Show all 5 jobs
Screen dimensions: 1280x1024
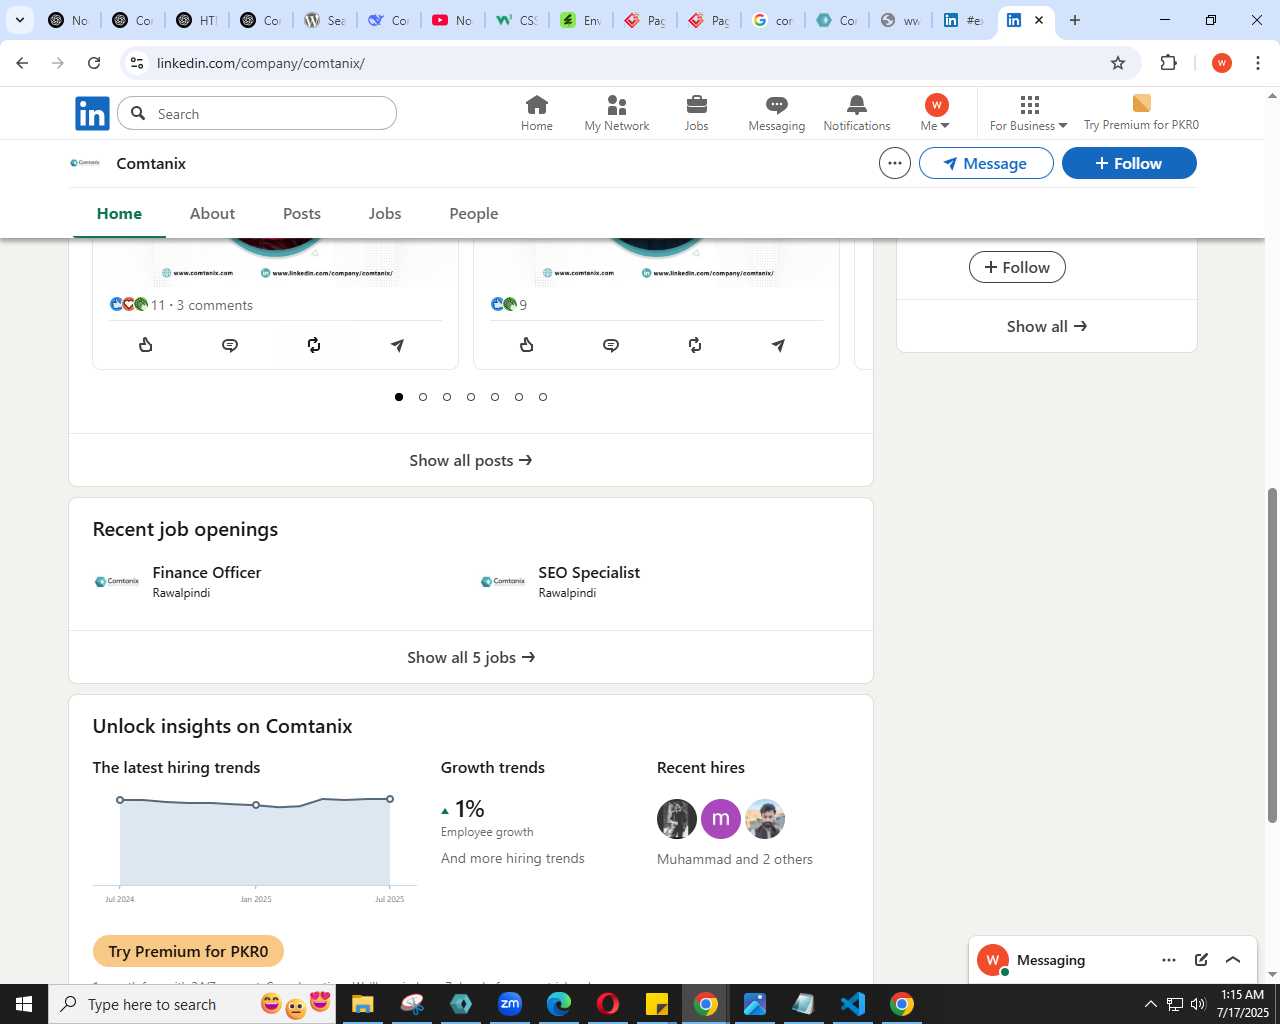point(471,657)
